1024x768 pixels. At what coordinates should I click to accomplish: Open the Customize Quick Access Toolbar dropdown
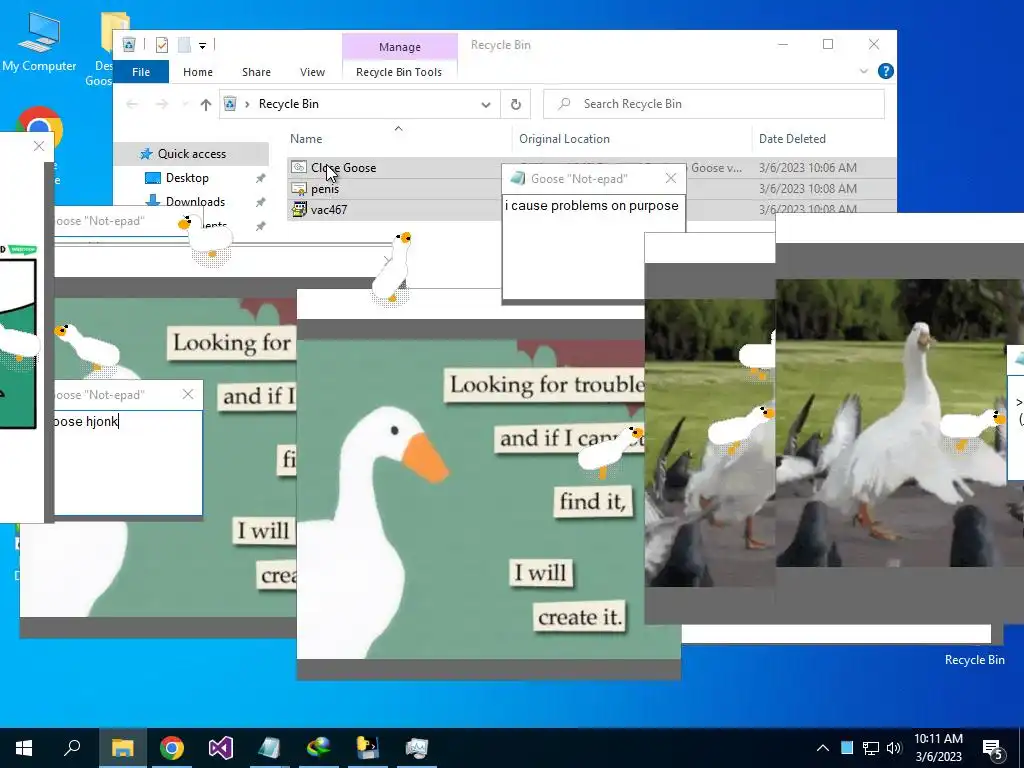[202, 46]
